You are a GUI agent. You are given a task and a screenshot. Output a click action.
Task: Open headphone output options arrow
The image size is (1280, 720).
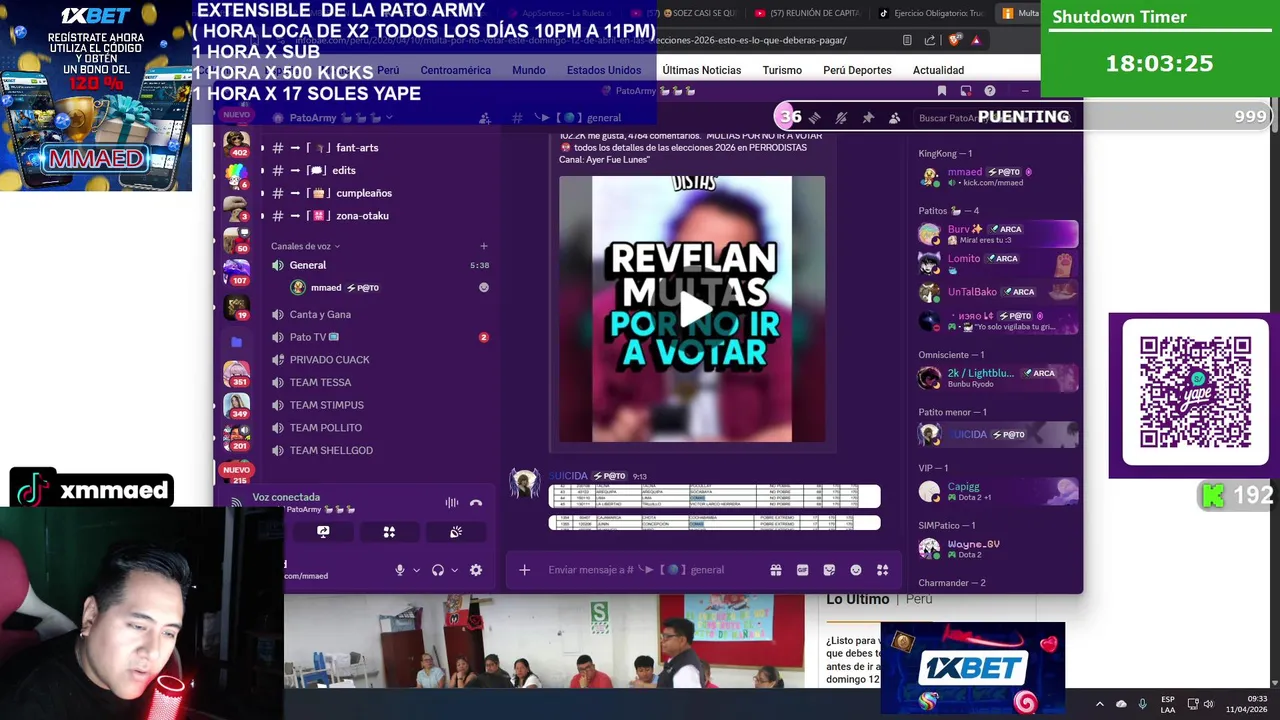(x=454, y=570)
